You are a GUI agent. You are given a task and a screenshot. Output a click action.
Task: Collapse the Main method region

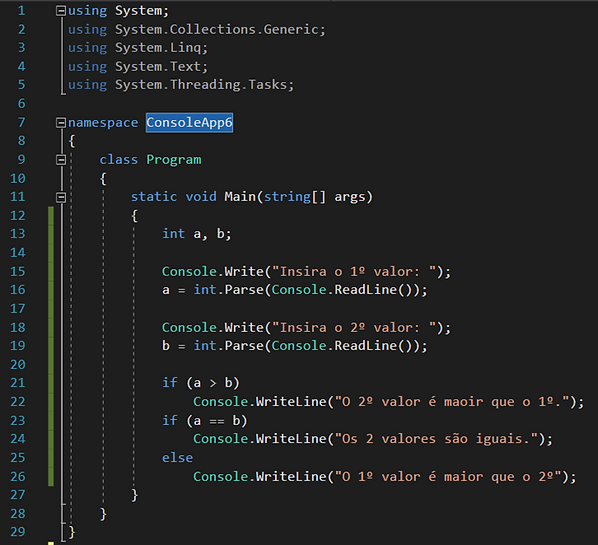pyautogui.click(x=61, y=197)
